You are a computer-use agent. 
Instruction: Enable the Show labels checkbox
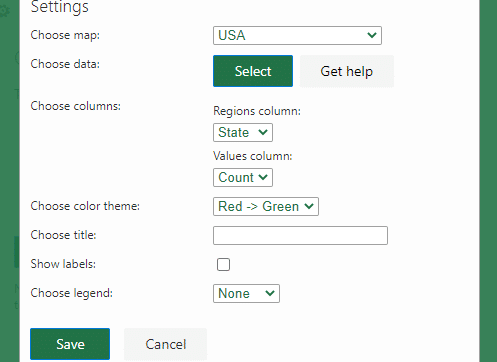click(223, 264)
